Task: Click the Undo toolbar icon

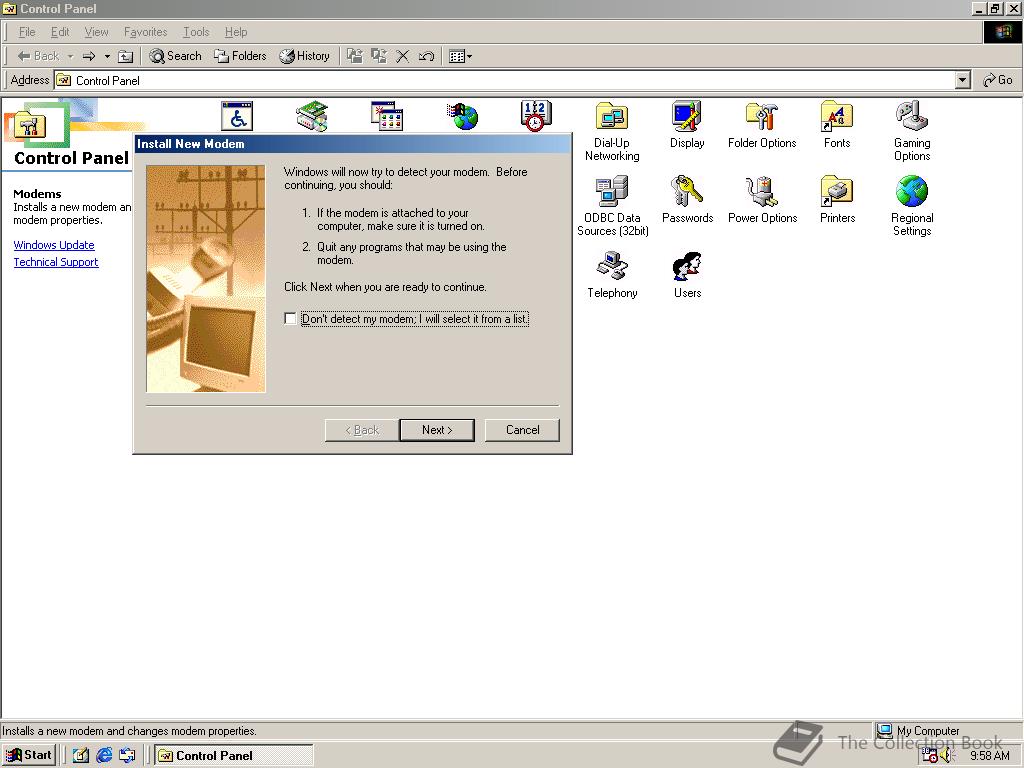Action: pos(426,56)
